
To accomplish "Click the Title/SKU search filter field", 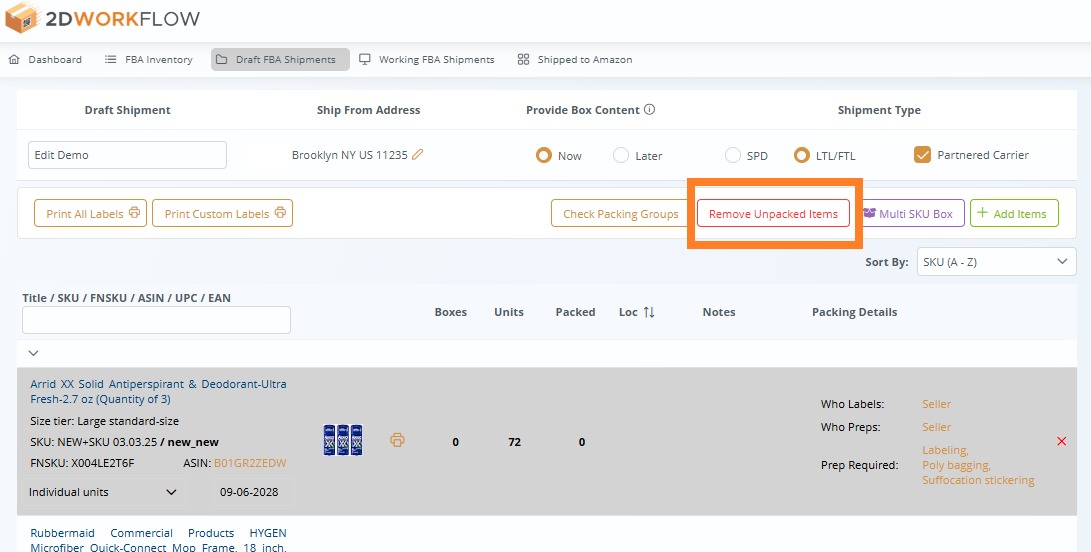I will tap(156, 320).
